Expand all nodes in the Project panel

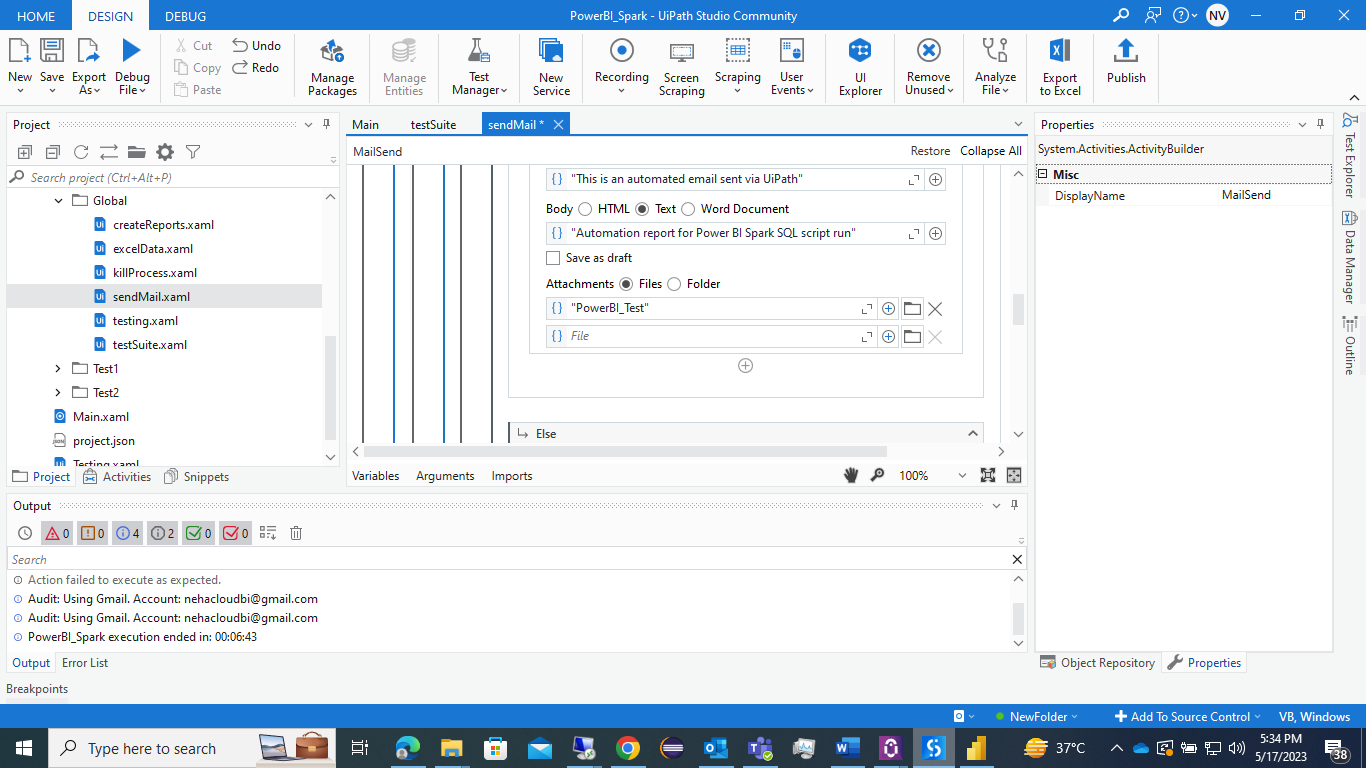tap(25, 152)
